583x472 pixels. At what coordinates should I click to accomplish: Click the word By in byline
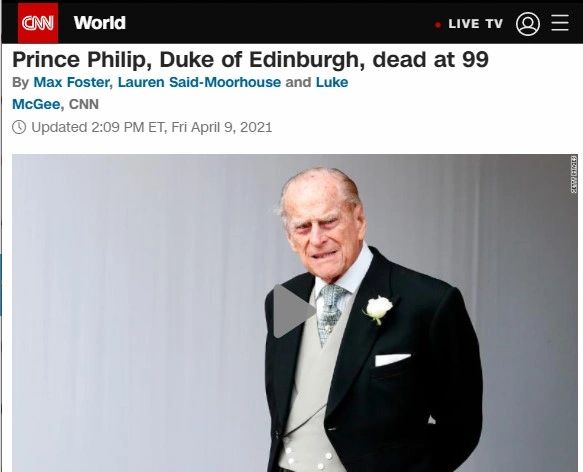click(20, 83)
